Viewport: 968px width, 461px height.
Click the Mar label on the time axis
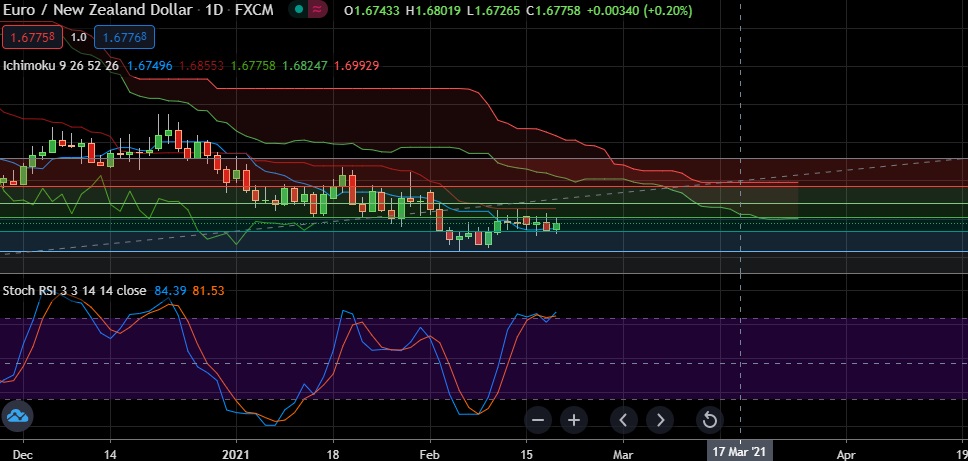tap(624, 454)
